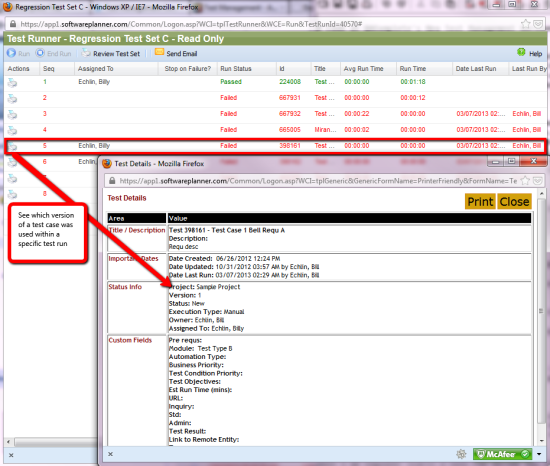
Task: Open the Help icon
Action: click(x=521, y=53)
